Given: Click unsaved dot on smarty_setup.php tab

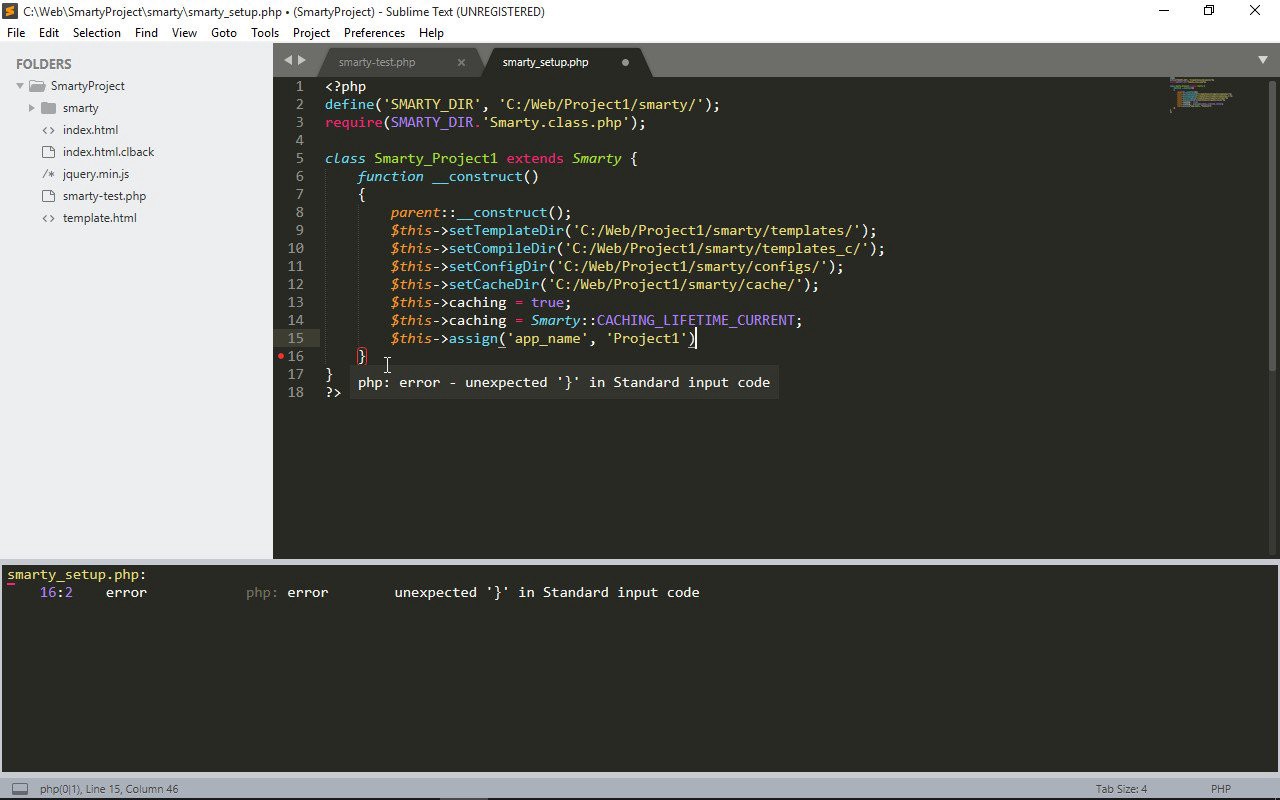Looking at the screenshot, I should coord(626,62).
